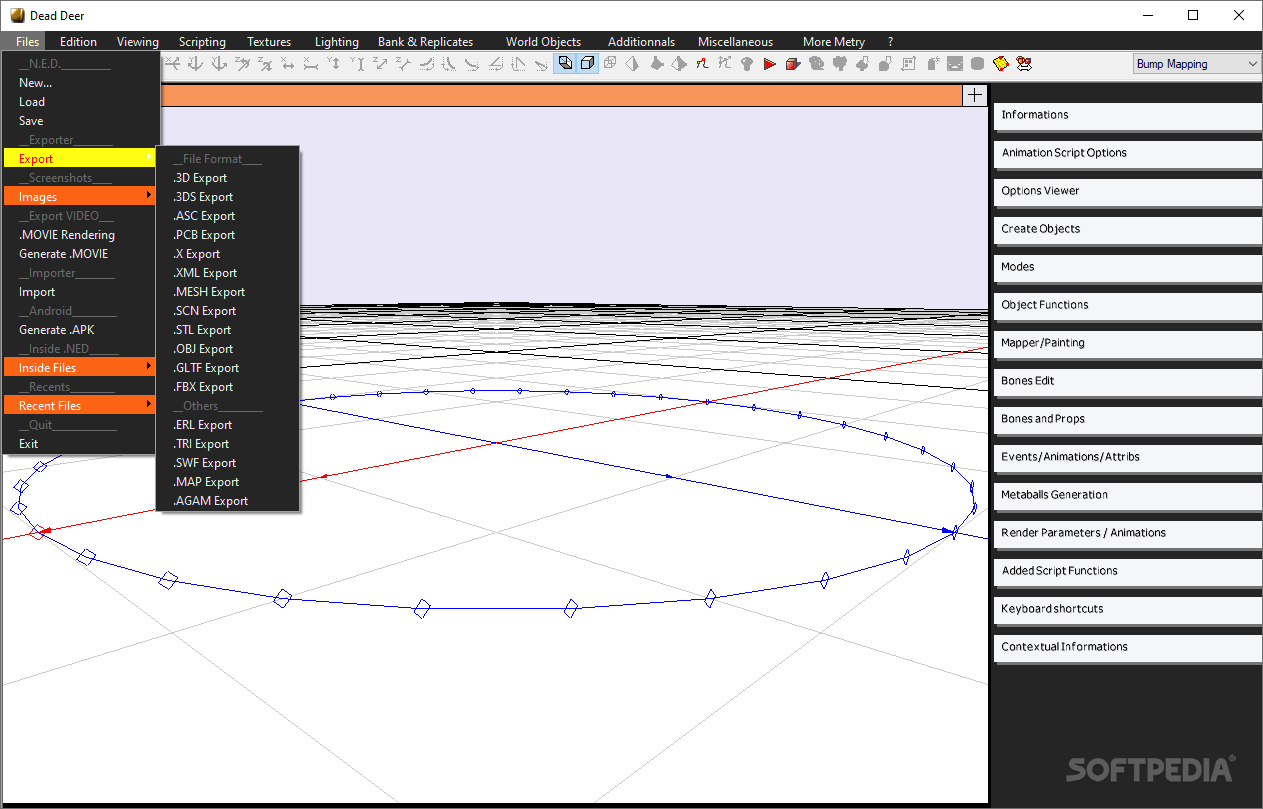
Task: Open the Edition menu
Action: 78,41
